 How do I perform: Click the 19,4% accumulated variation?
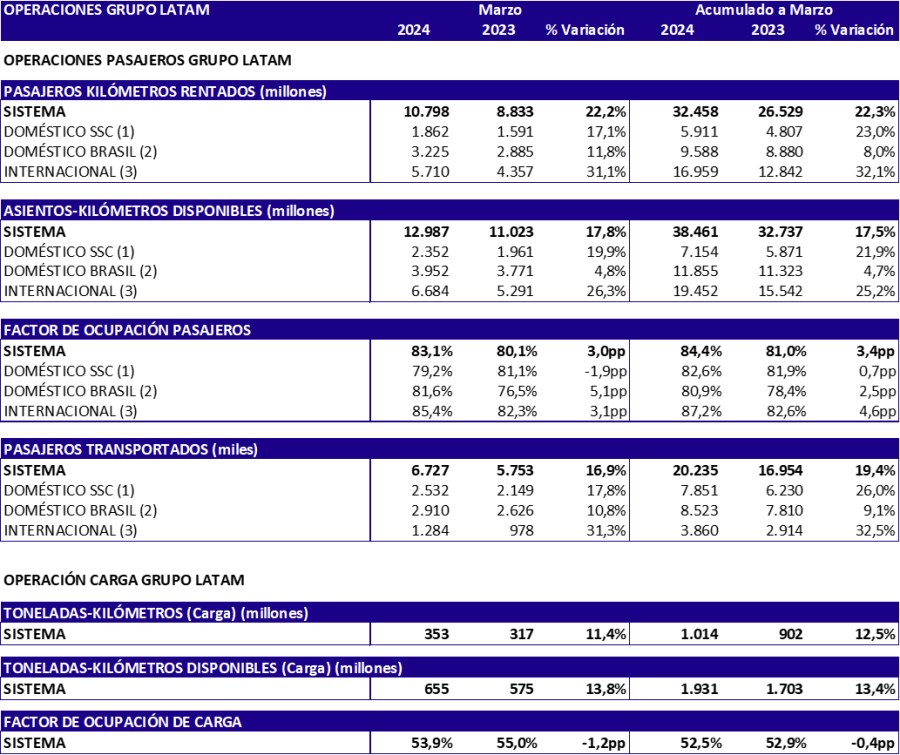(x=875, y=470)
